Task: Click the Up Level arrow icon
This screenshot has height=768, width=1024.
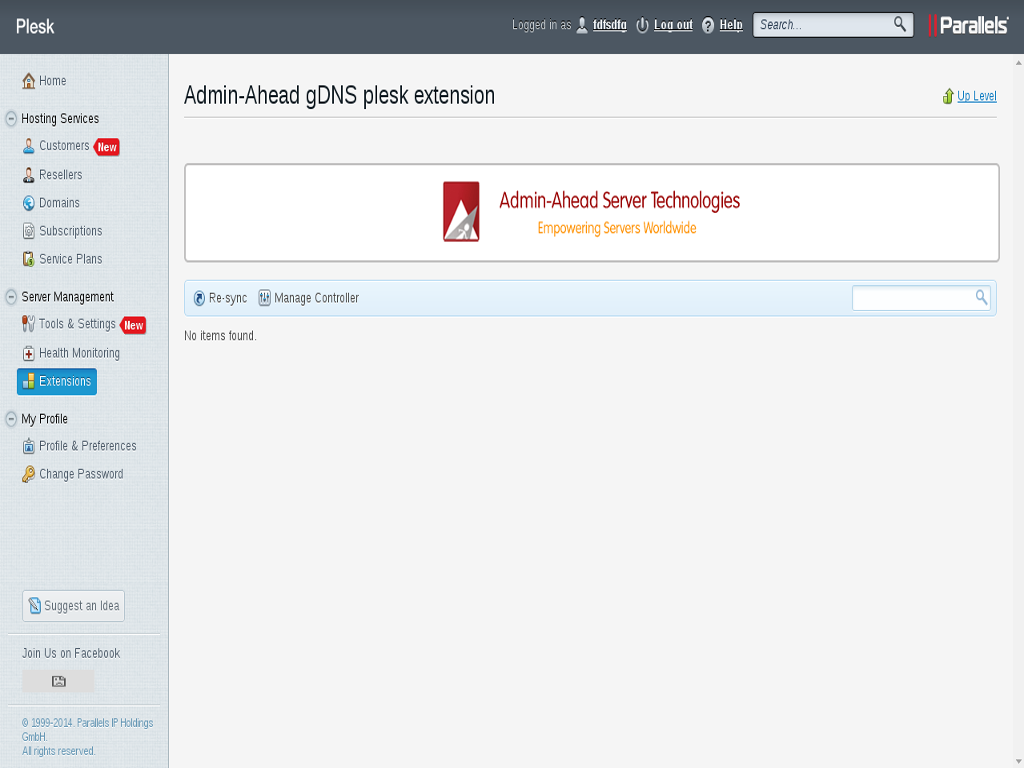Action: click(x=948, y=96)
